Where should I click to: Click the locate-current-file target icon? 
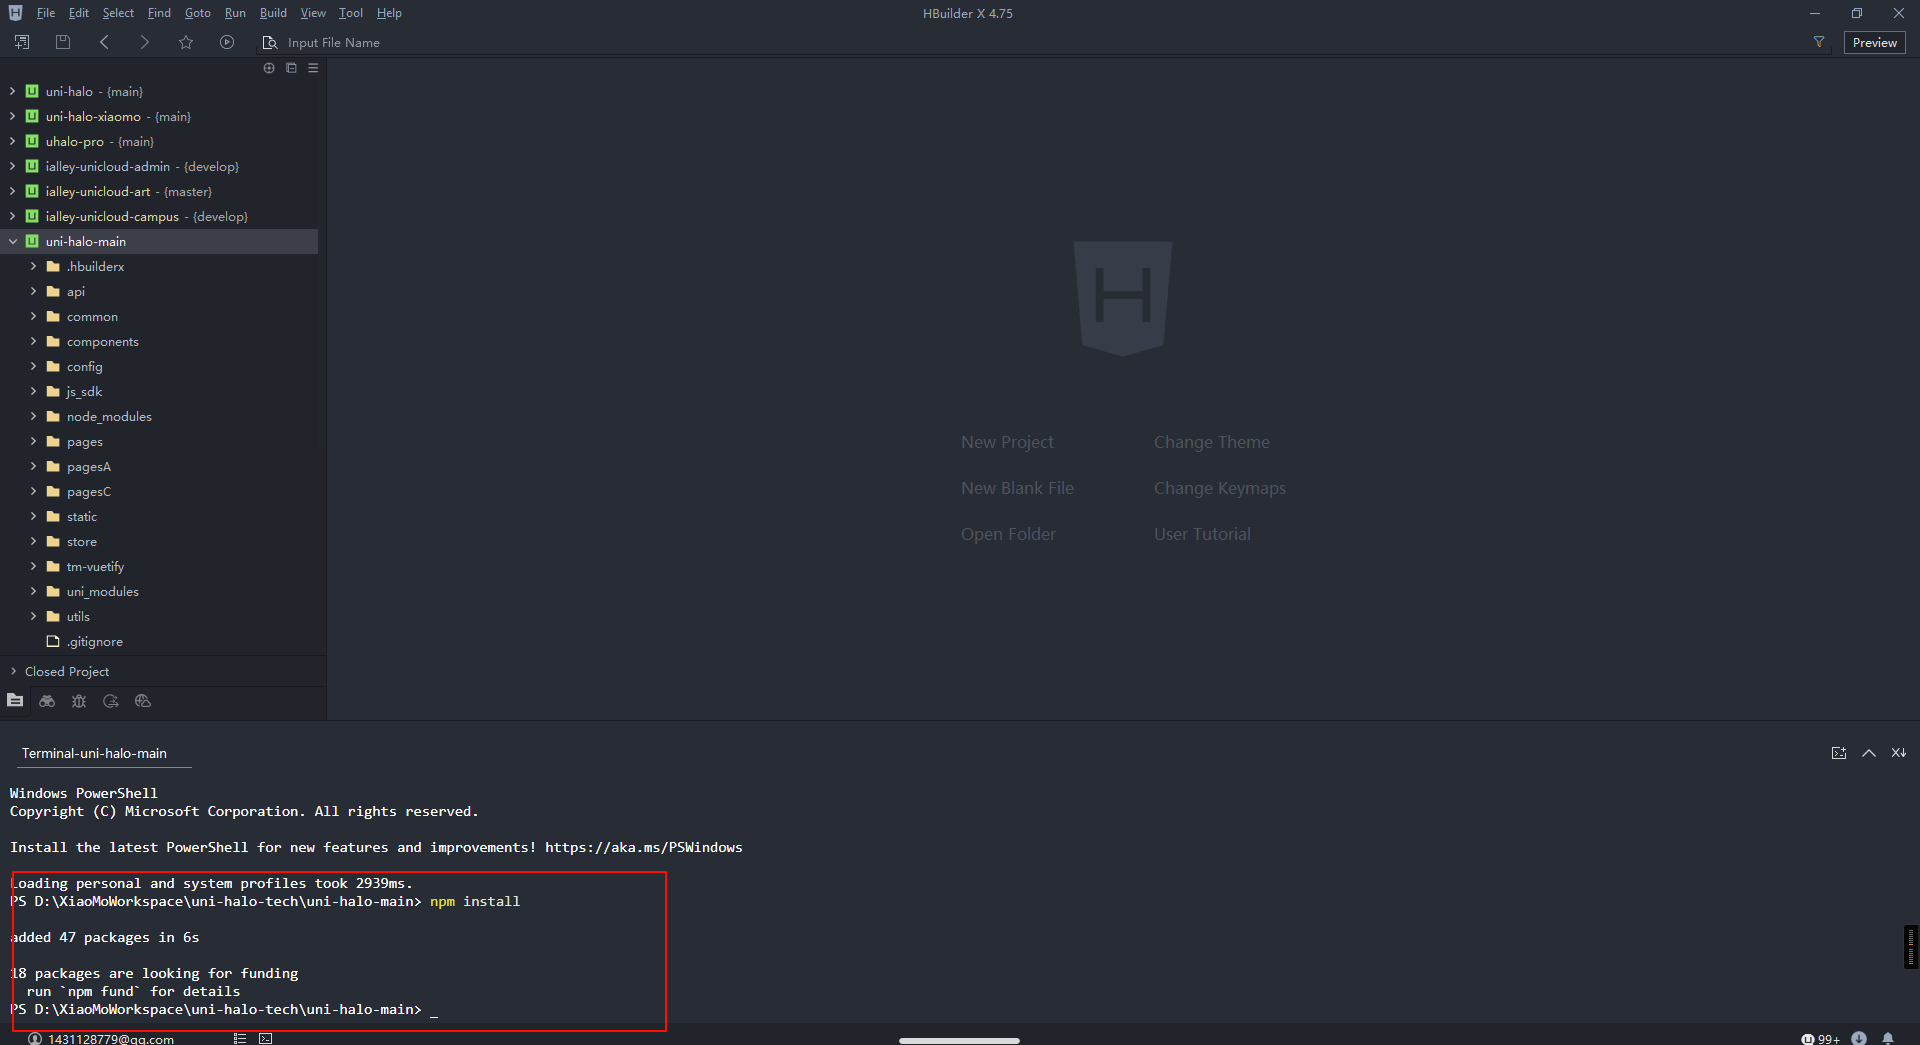(269, 68)
